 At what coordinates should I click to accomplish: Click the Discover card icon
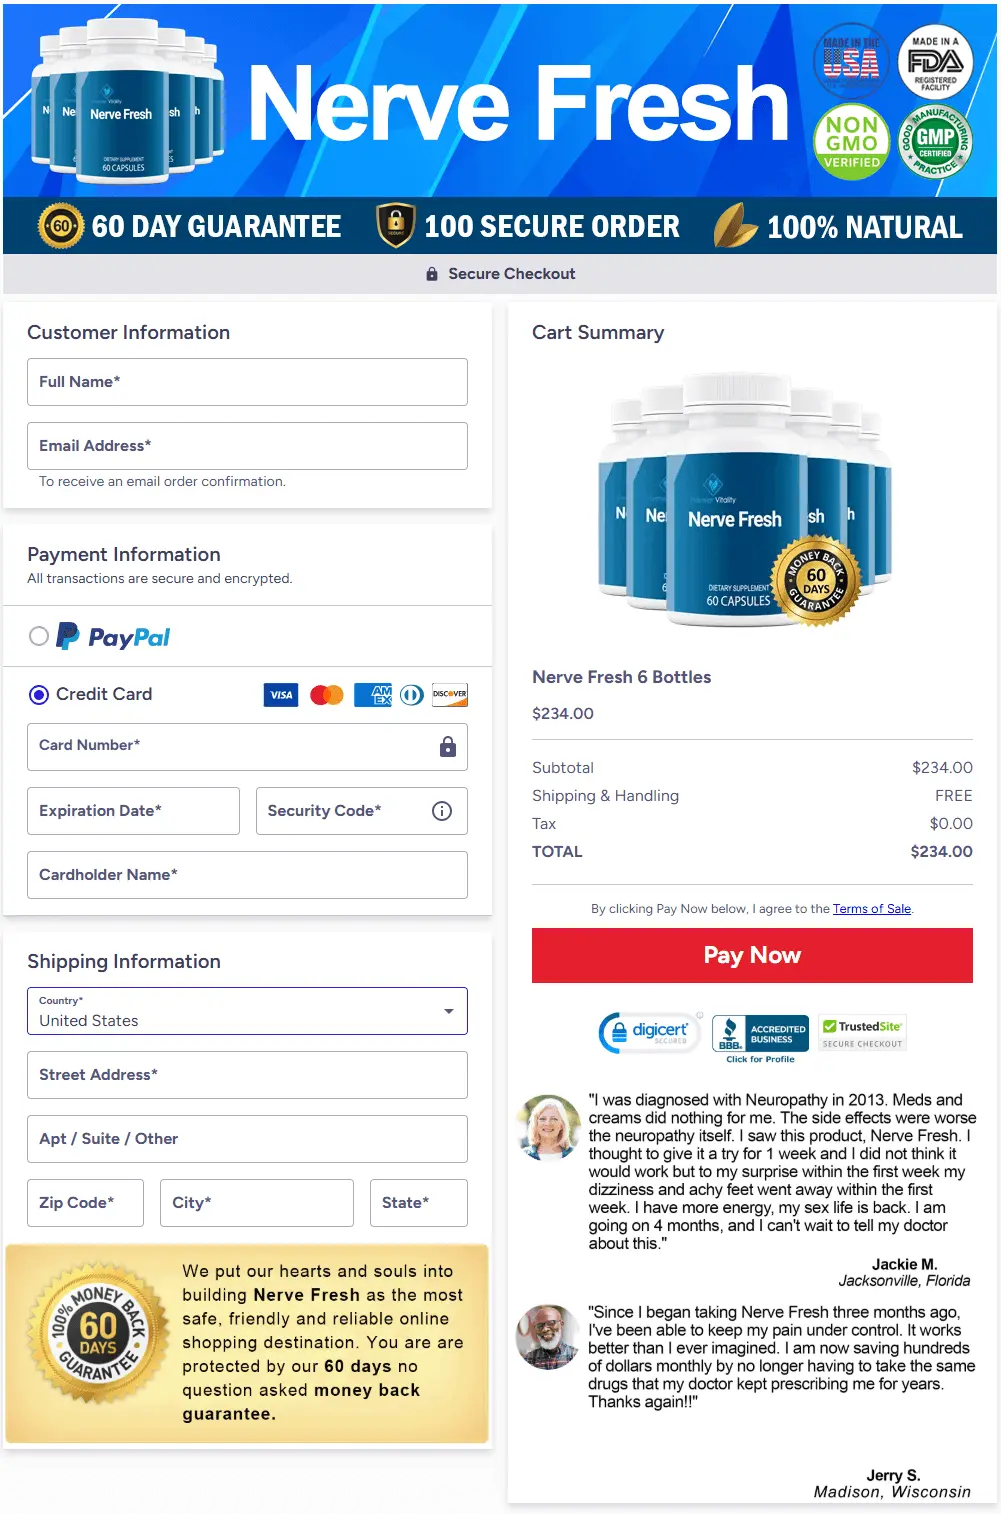point(450,695)
